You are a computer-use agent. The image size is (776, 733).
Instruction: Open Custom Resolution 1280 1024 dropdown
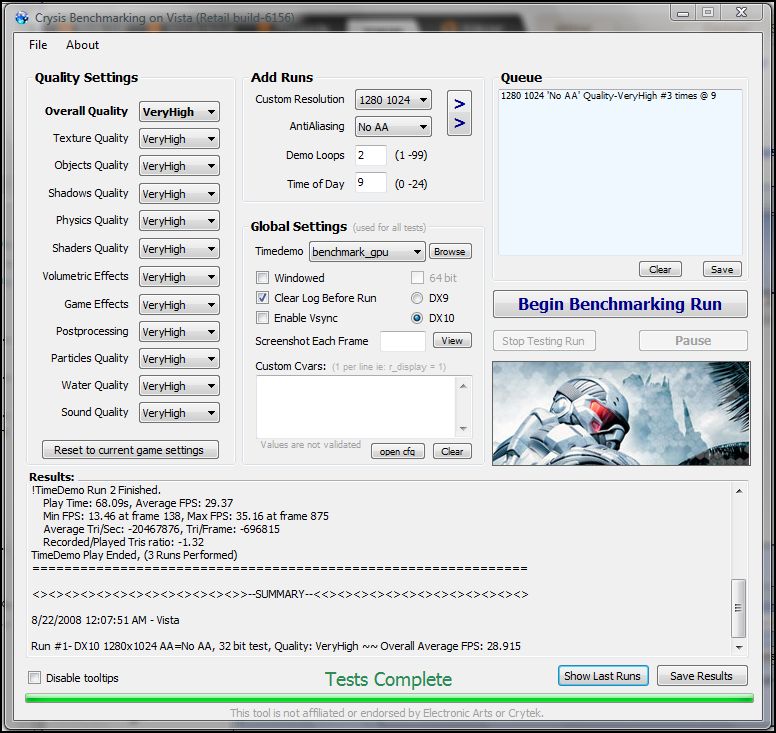coord(393,100)
